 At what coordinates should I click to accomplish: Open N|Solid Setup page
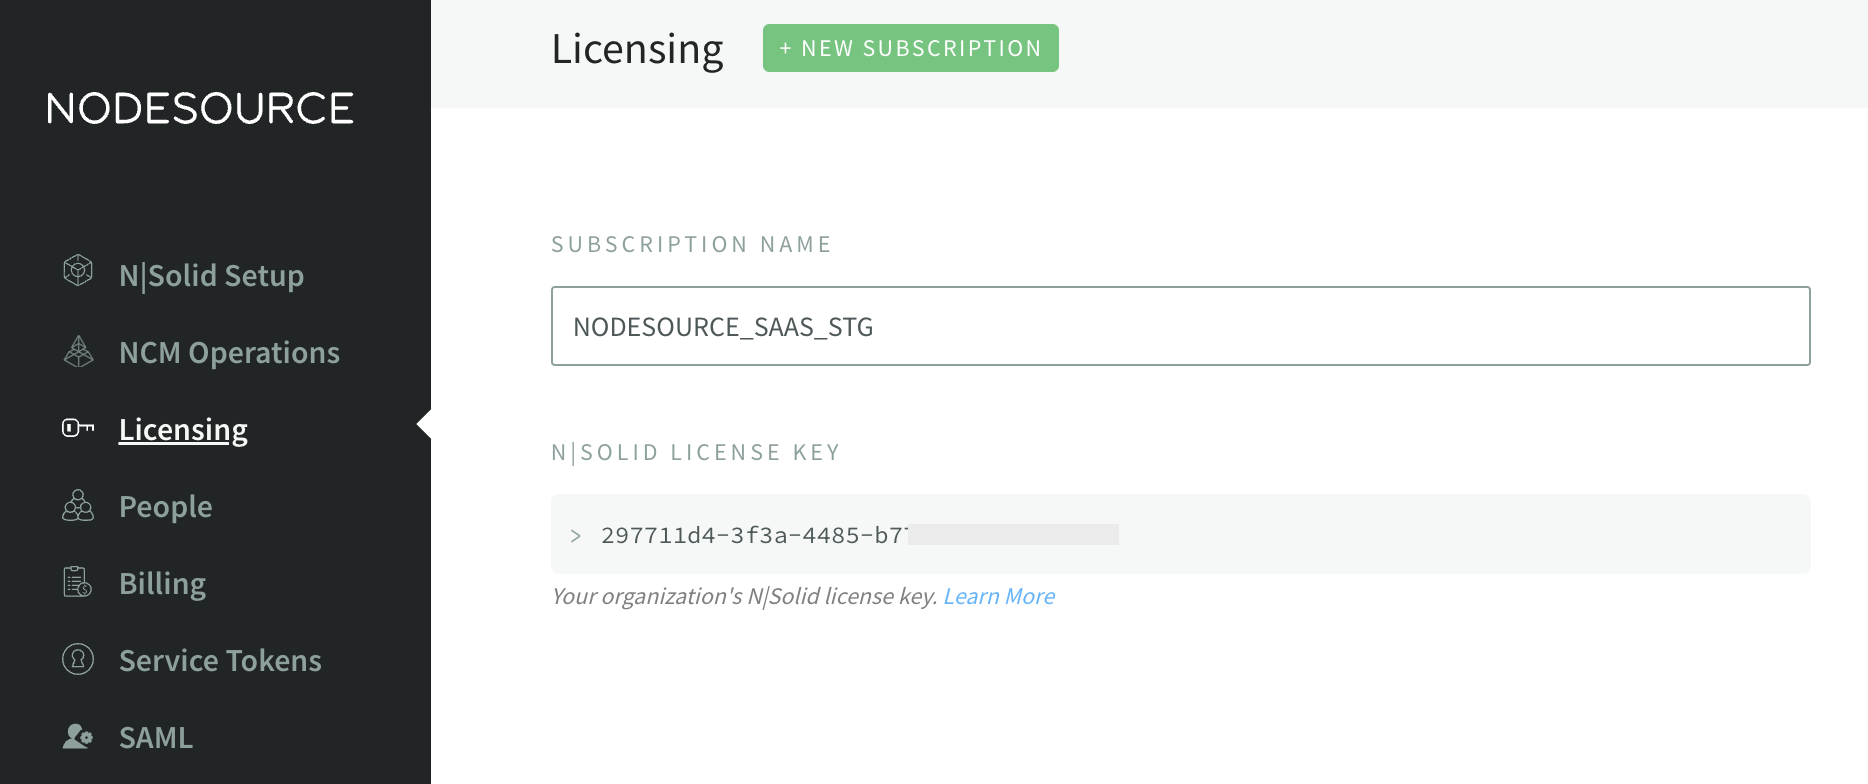pyautogui.click(x=211, y=276)
